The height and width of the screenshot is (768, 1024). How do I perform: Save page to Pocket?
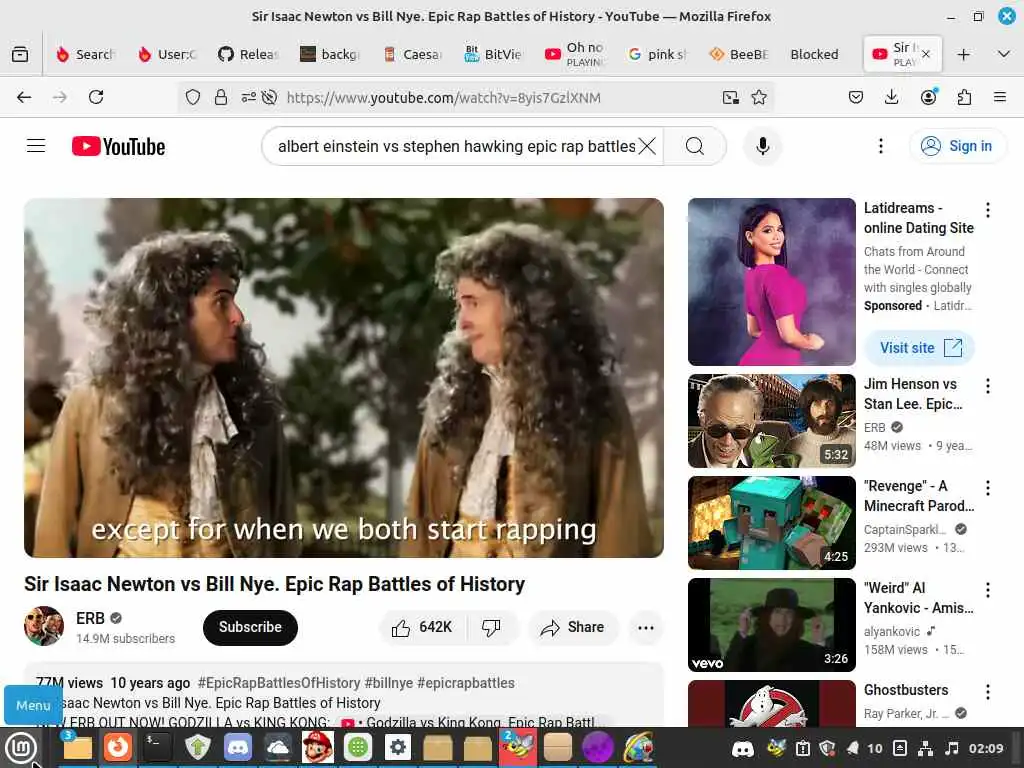click(x=856, y=97)
